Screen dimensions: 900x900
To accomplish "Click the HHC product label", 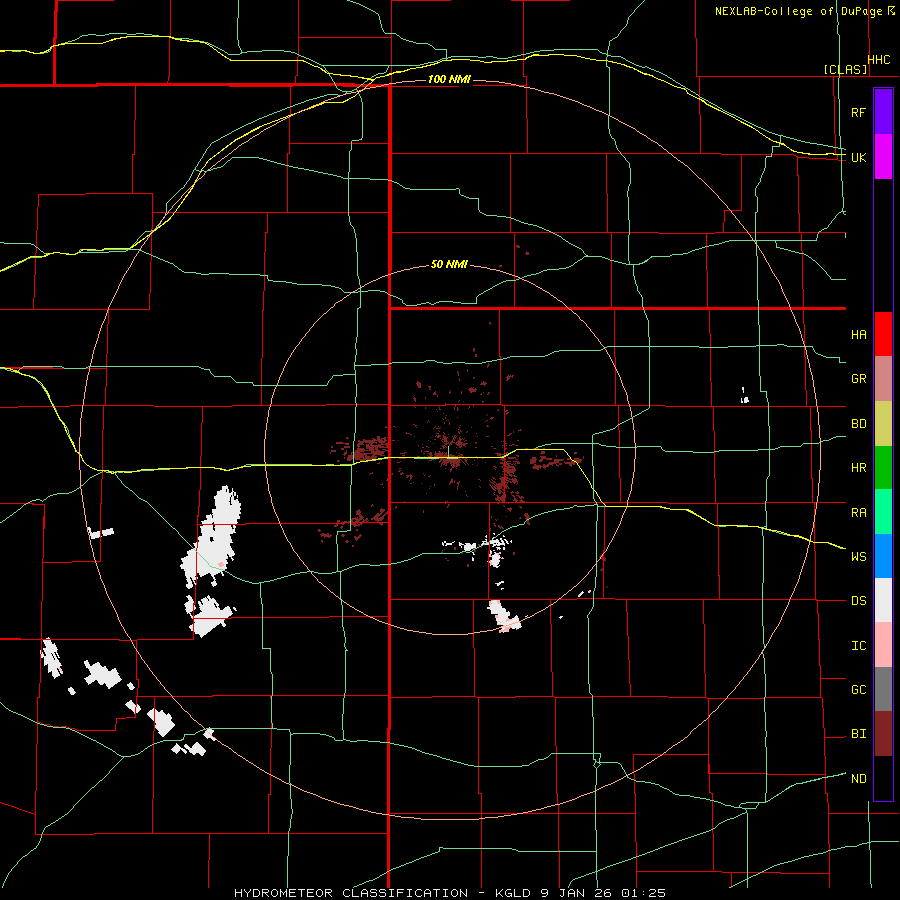I will click(x=879, y=60).
